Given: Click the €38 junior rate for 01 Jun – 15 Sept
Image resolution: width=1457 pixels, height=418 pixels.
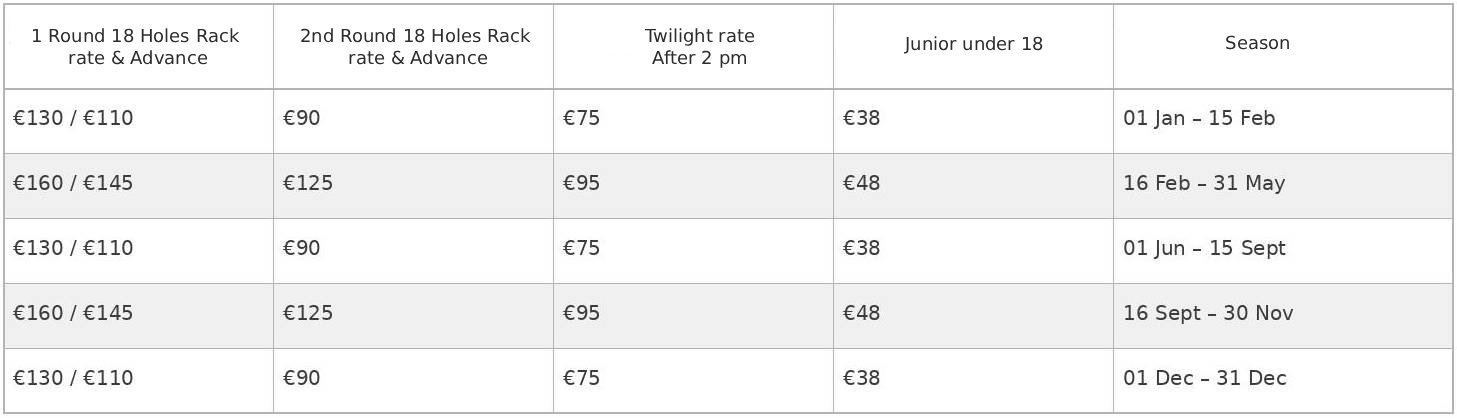Looking at the screenshot, I should coord(862,249).
